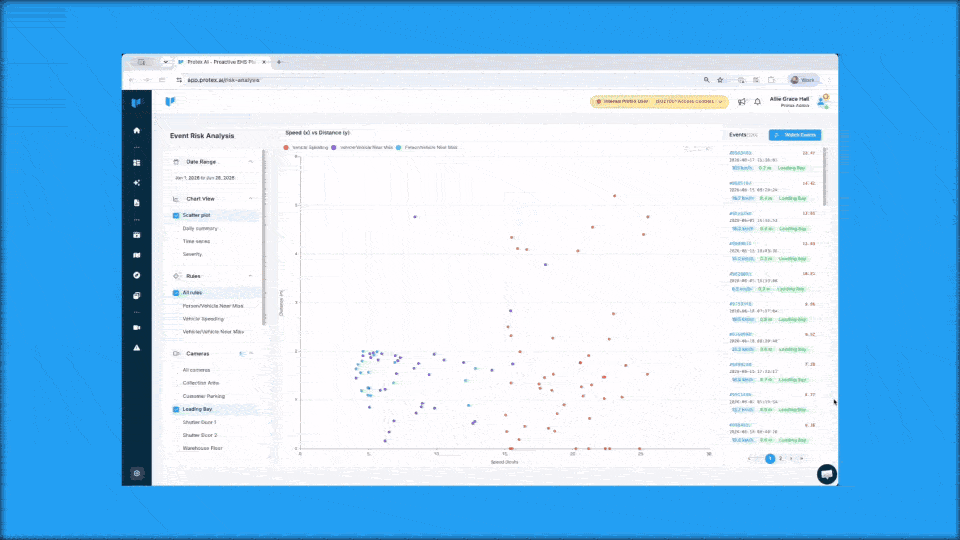This screenshot has height=540, width=960.
Task: Select the Vehicle Speeding rule
Action: pyautogui.click(x=203, y=319)
